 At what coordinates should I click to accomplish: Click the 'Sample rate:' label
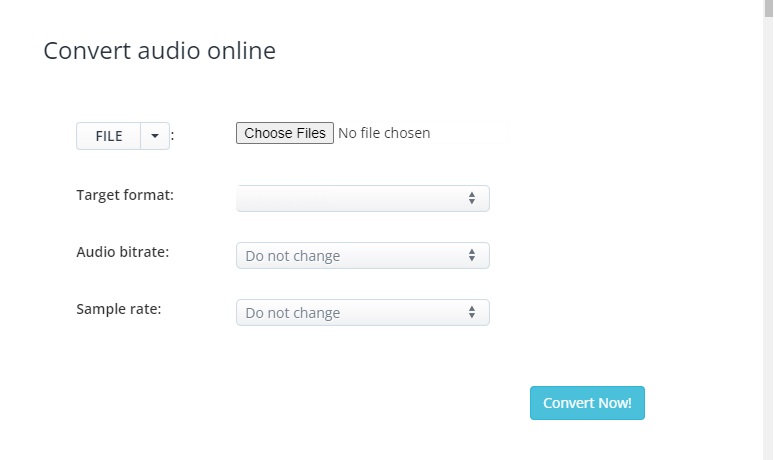click(118, 309)
